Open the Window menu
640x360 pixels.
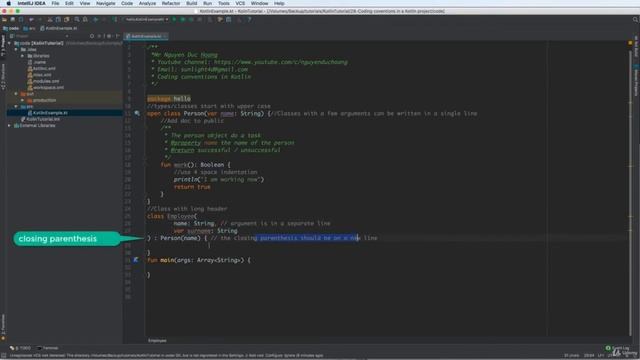point(259,3)
